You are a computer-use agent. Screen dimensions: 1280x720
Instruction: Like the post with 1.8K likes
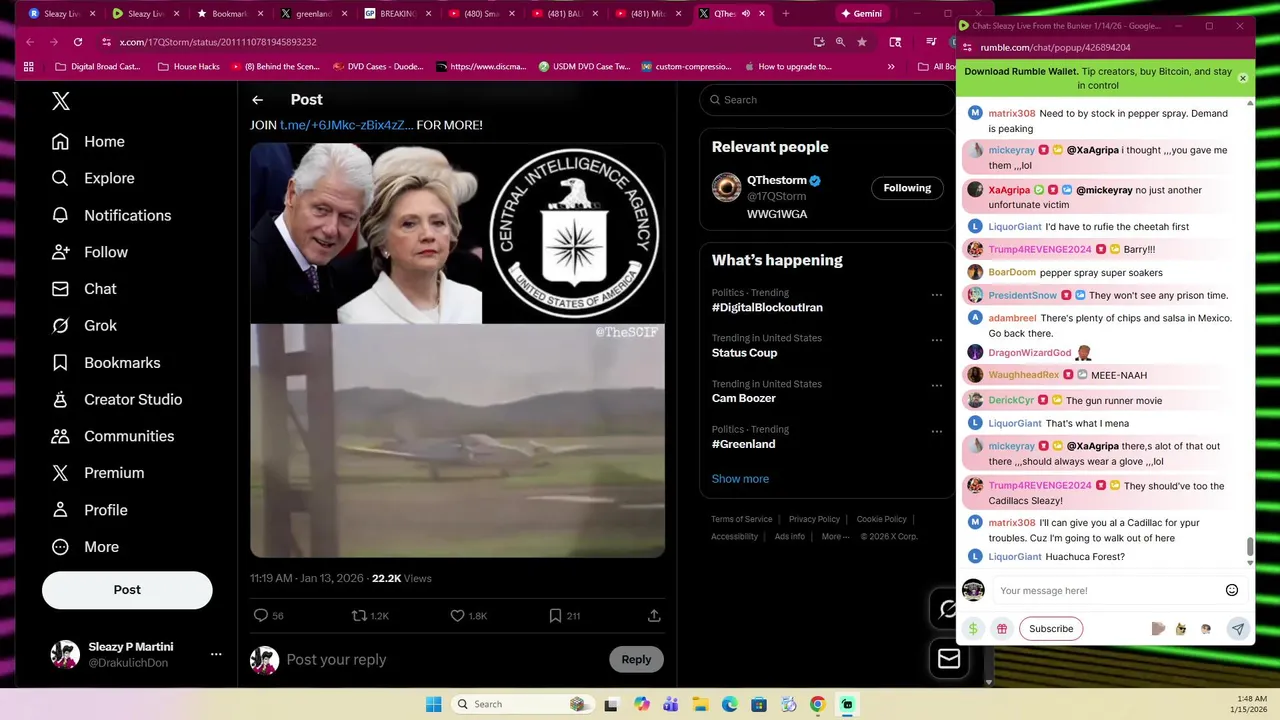468,616
